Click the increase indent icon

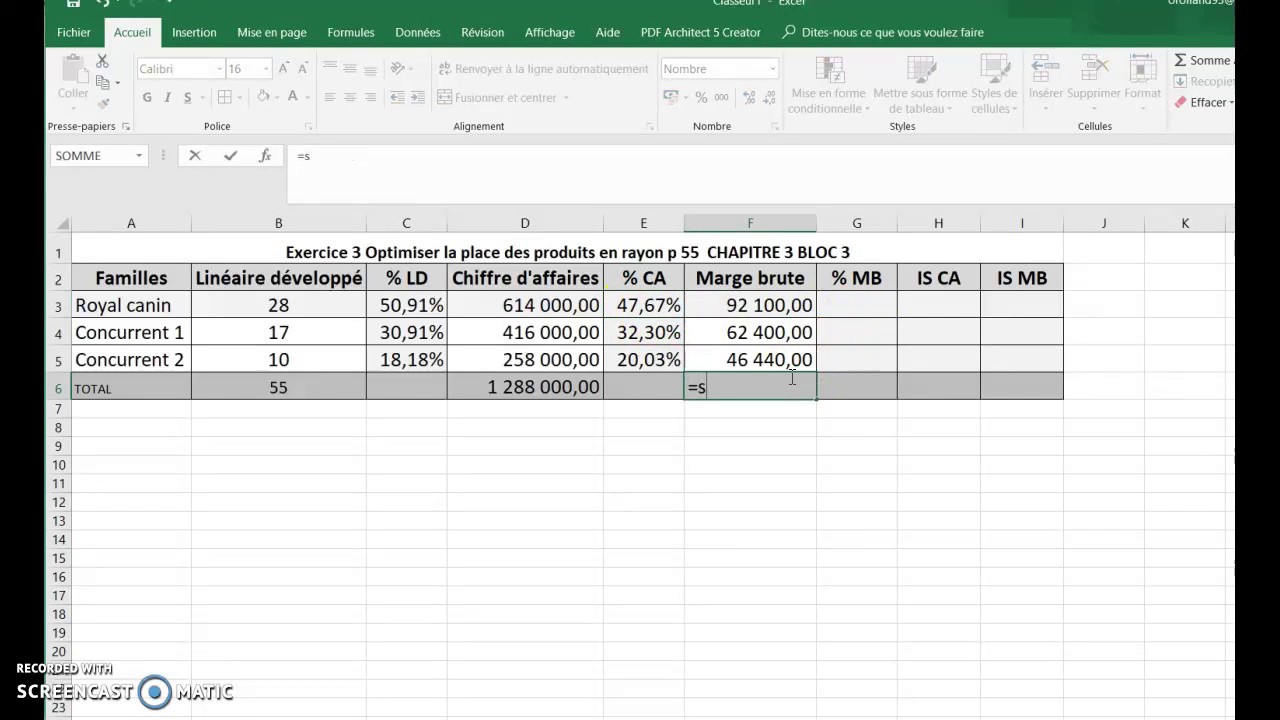coord(417,98)
